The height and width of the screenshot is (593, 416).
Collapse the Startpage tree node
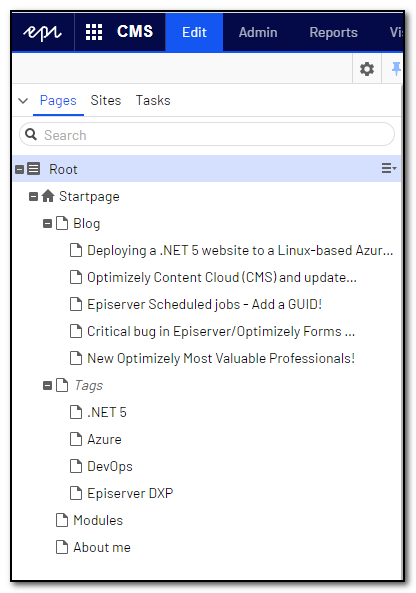[34, 196]
